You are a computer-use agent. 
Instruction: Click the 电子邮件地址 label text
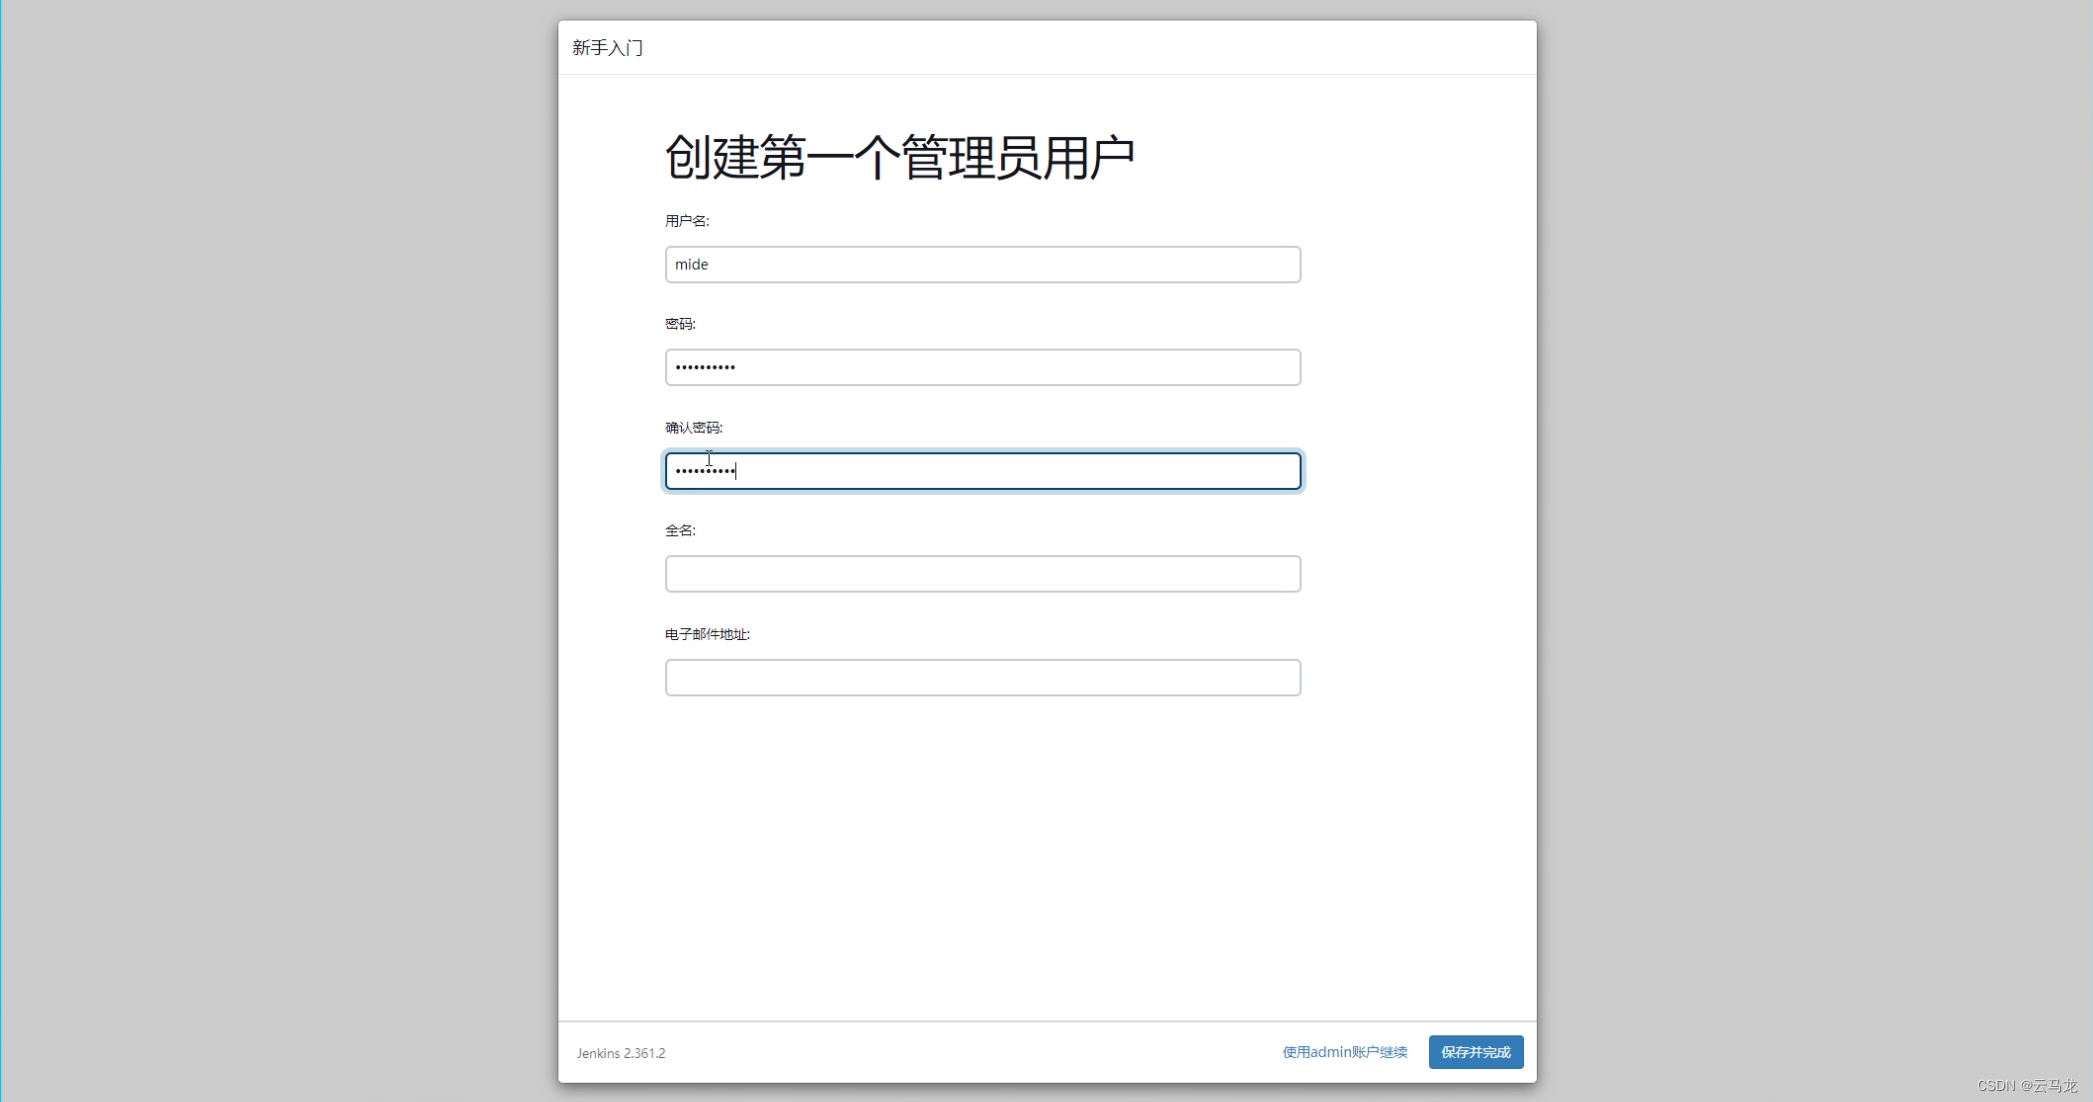[707, 634]
